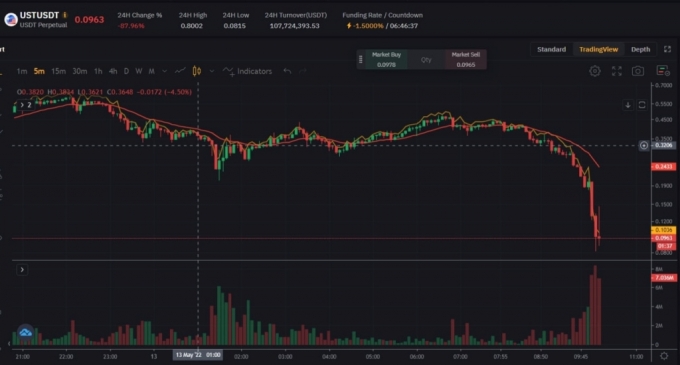Open chart settings gear in toolbar
Screen dimensions: 680x365
(595, 71)
